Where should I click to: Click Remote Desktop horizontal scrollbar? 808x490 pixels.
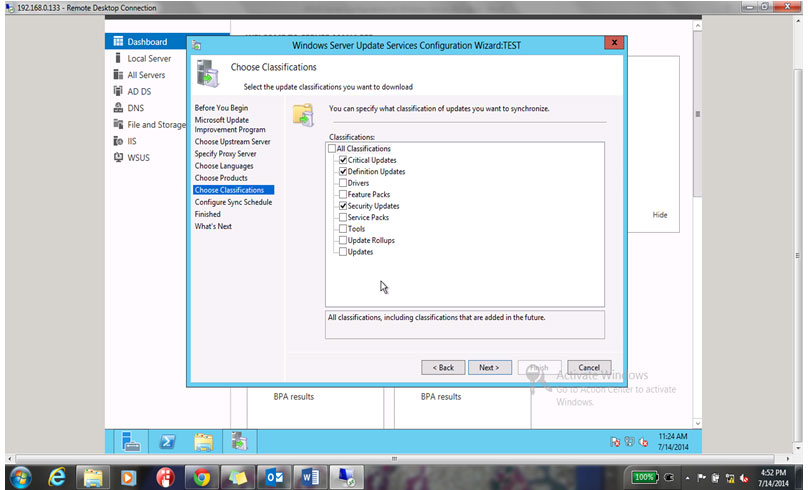coord(394,459)
